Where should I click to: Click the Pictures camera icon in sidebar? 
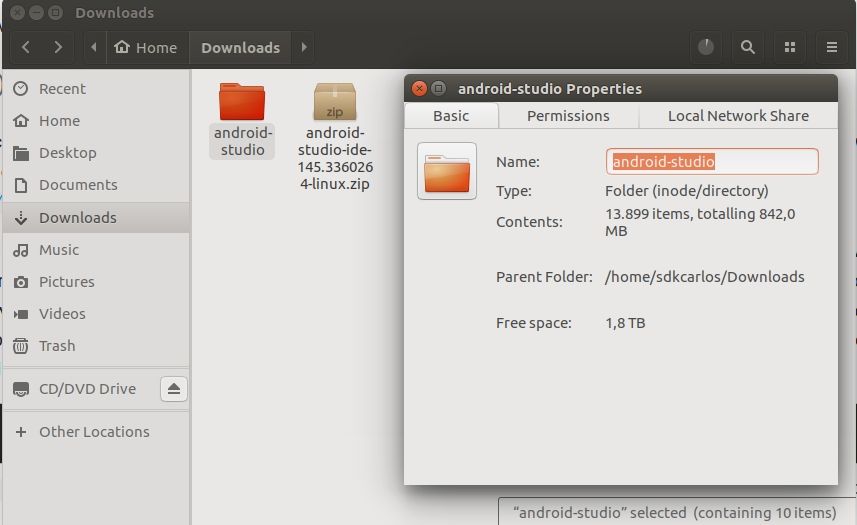[x=21, y=282]
